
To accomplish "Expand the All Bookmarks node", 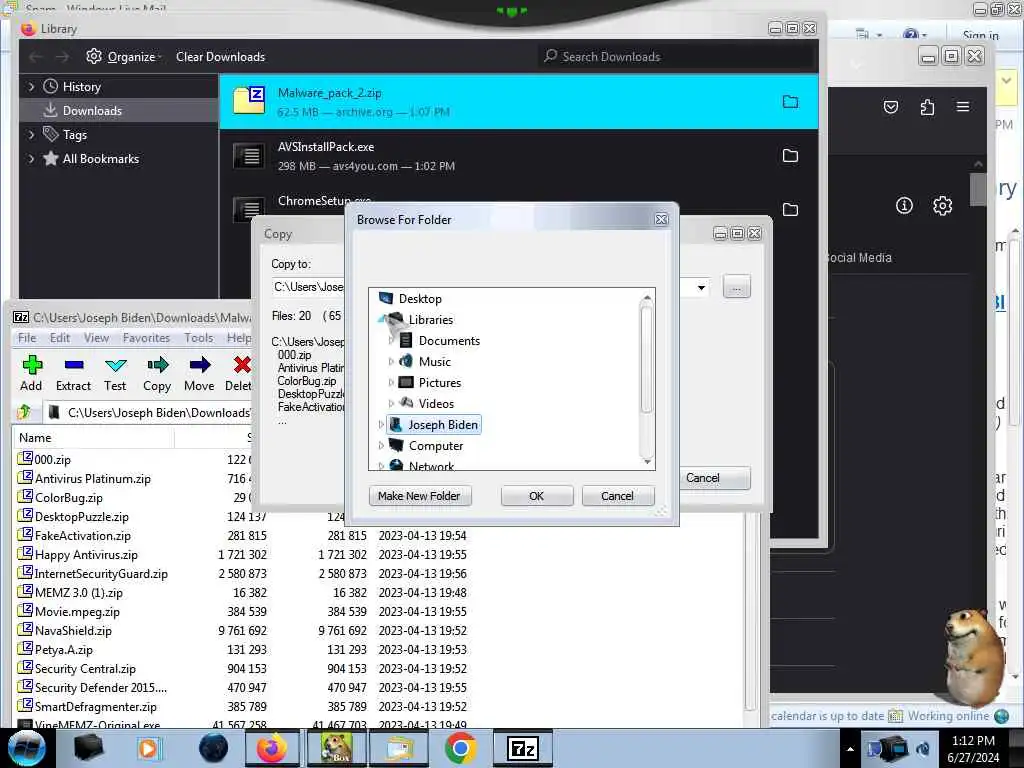I will 31,159.
